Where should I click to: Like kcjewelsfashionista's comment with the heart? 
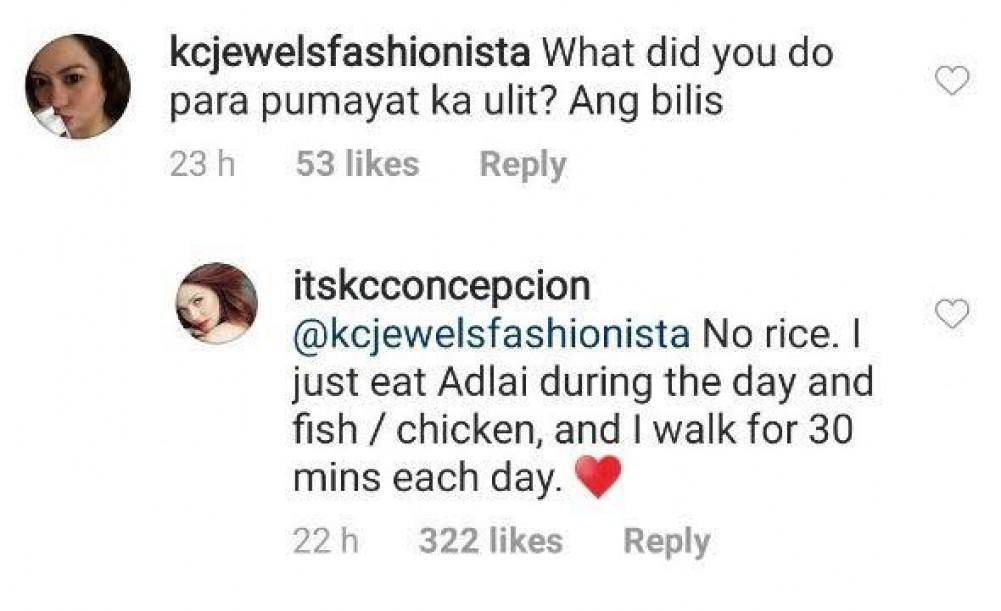coord(955,81)
